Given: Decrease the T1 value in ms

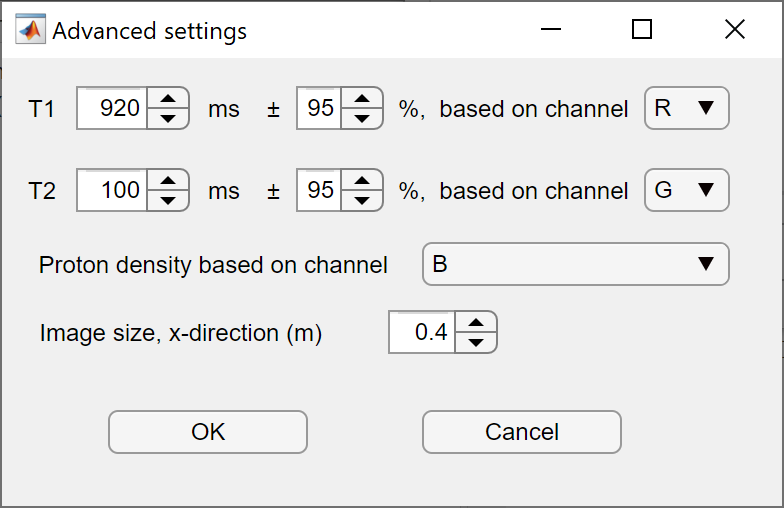Looking at the screenshot, I should (168, 118).
